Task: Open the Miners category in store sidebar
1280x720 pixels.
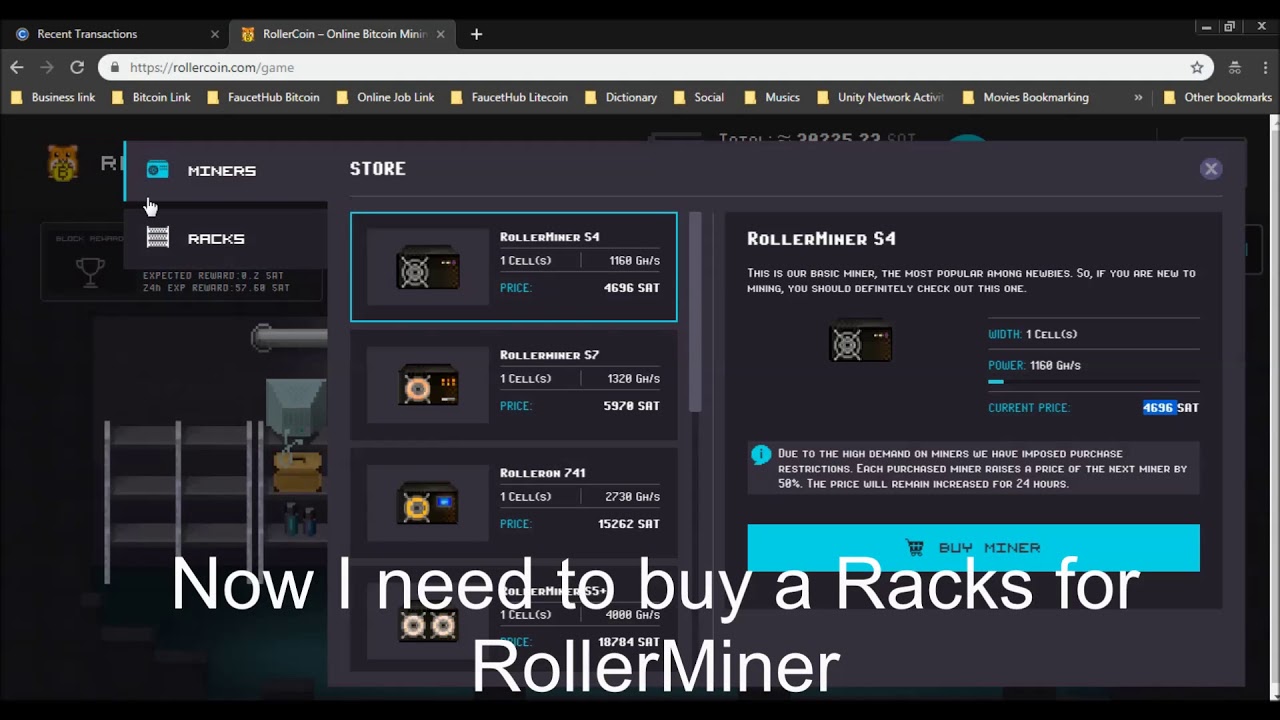Action: 226,170
